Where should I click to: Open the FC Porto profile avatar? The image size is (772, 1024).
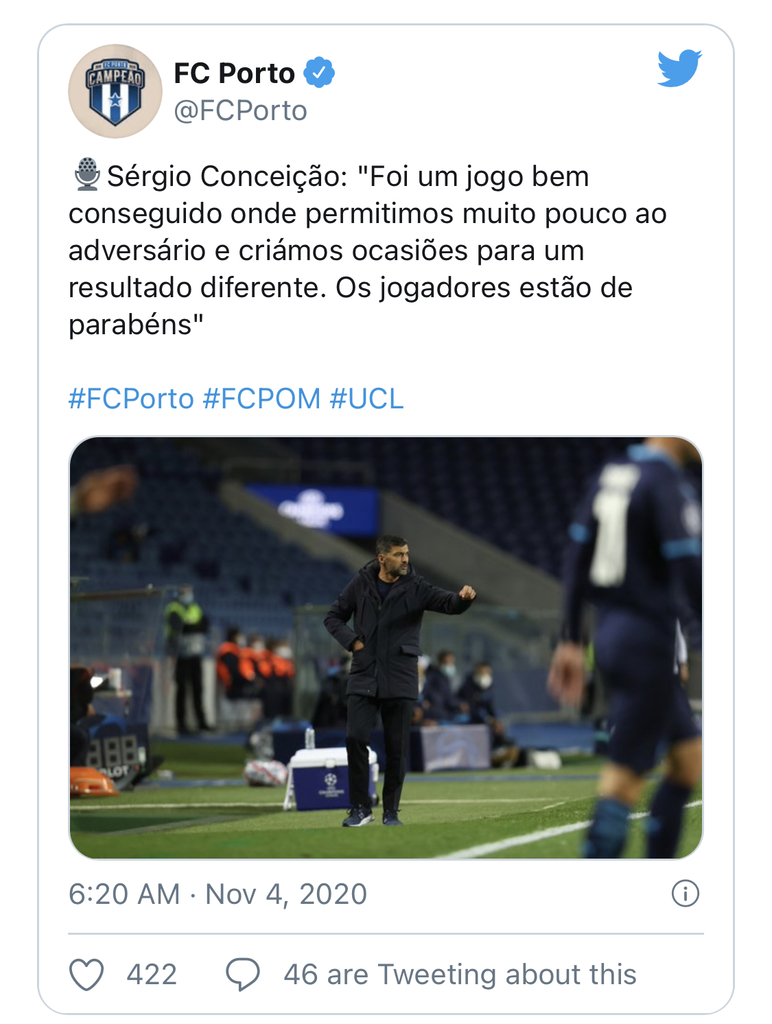pos(115,91)
